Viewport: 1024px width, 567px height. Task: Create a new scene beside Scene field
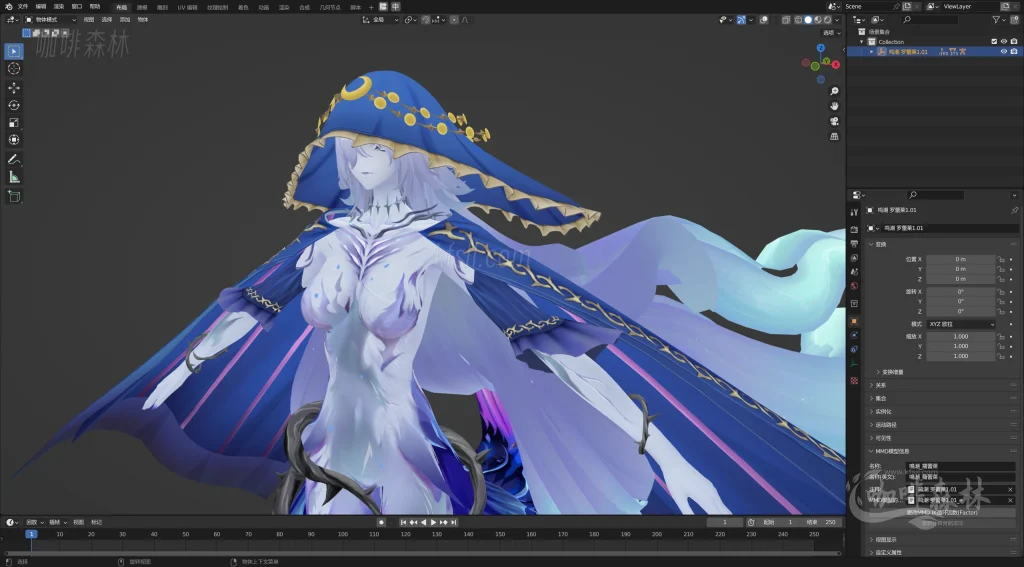coord(907,7)
